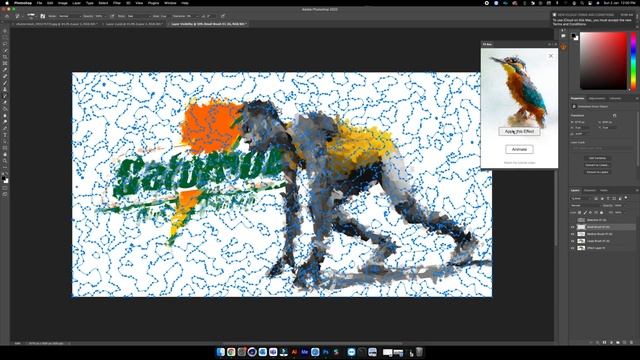This screenshot has width=640, height=360.
Task: Open the layer blend mode dropdown
Action: [x=585, y=205]
